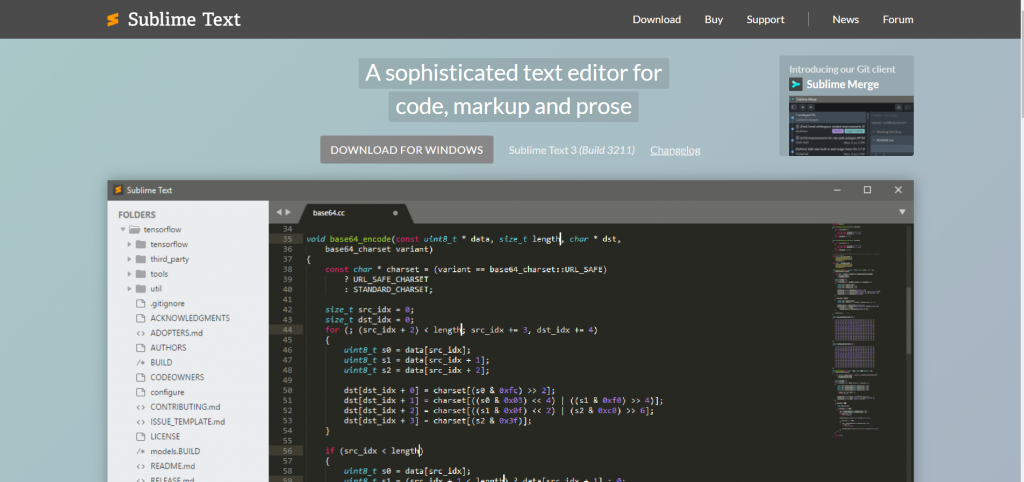Click the README.md markup icon
The image size is (1024, 482).
[x=140, y=466]
